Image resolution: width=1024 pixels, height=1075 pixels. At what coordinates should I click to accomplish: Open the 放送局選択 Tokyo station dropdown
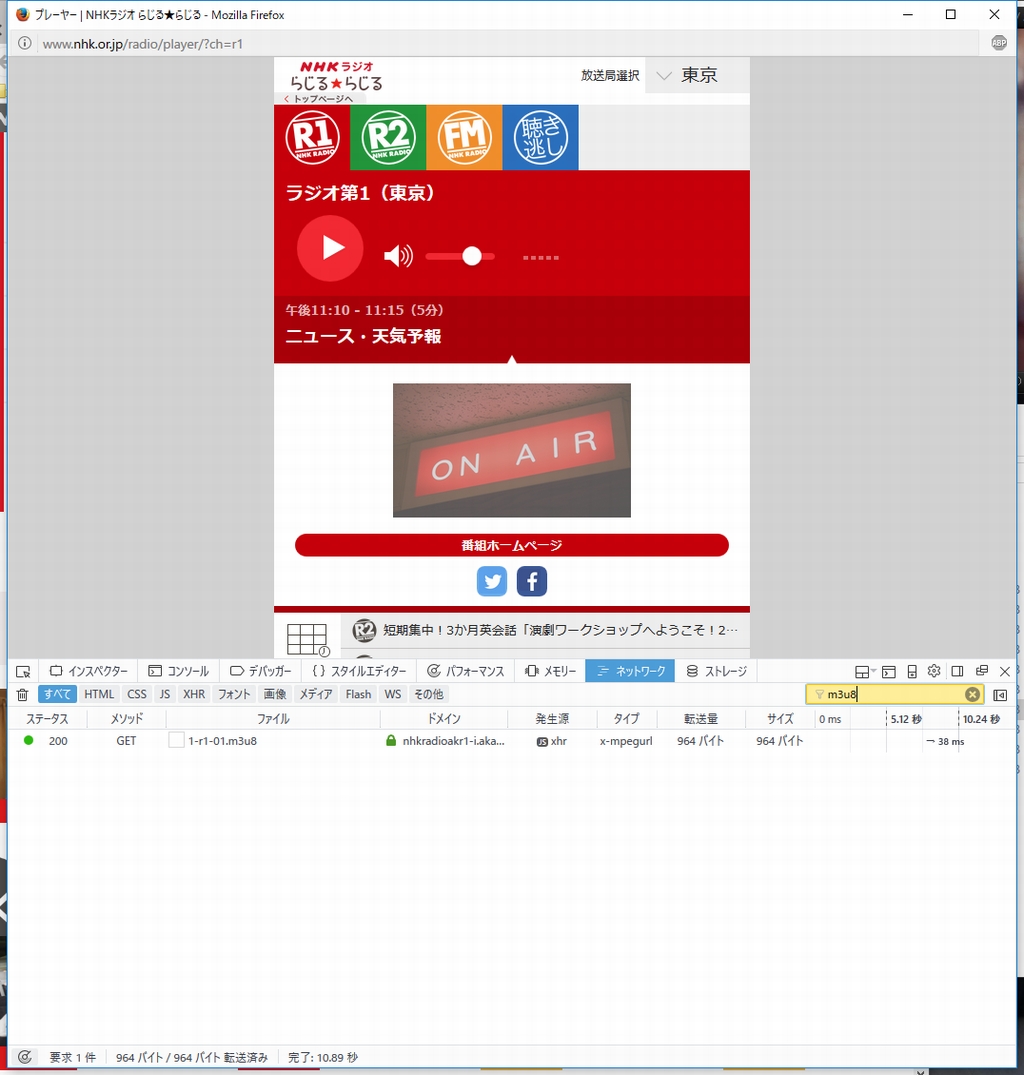[x=698, y=75]
